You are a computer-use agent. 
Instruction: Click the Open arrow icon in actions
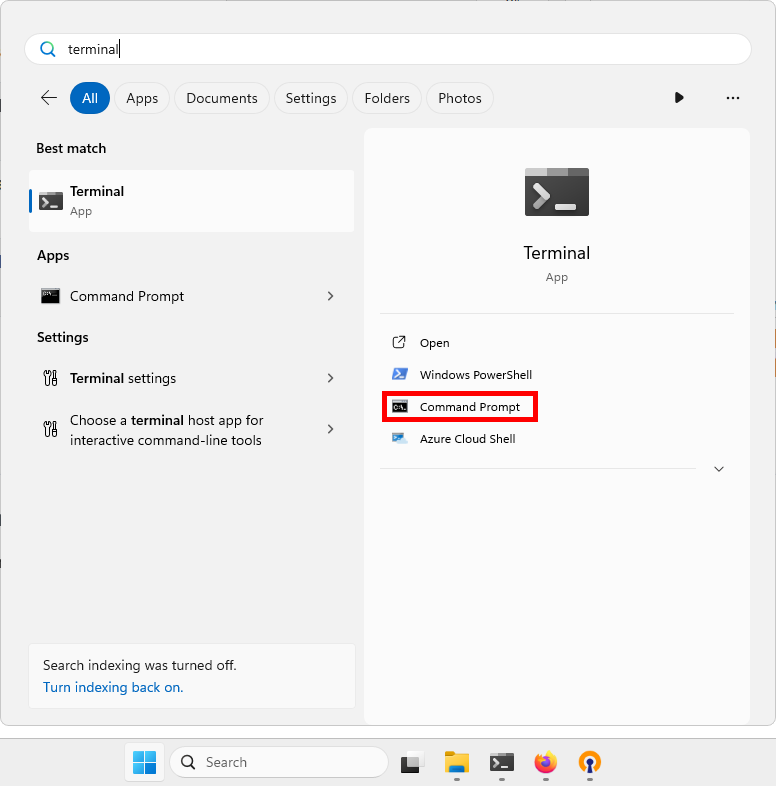point(399,342)
